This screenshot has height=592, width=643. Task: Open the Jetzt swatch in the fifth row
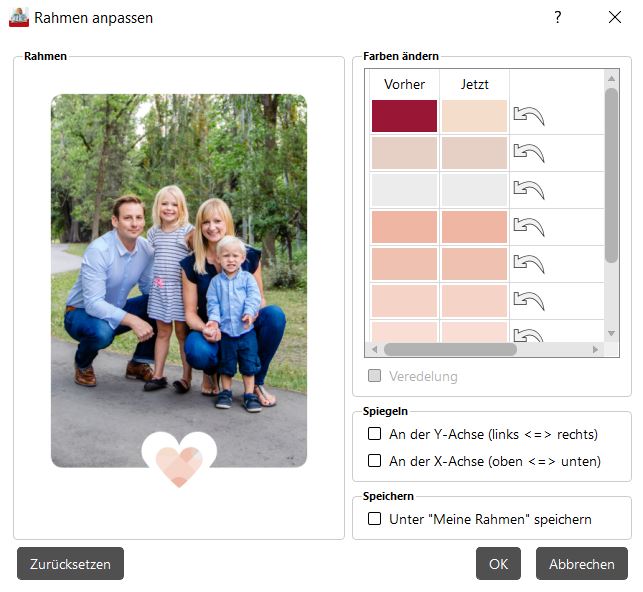click(474, 264)
